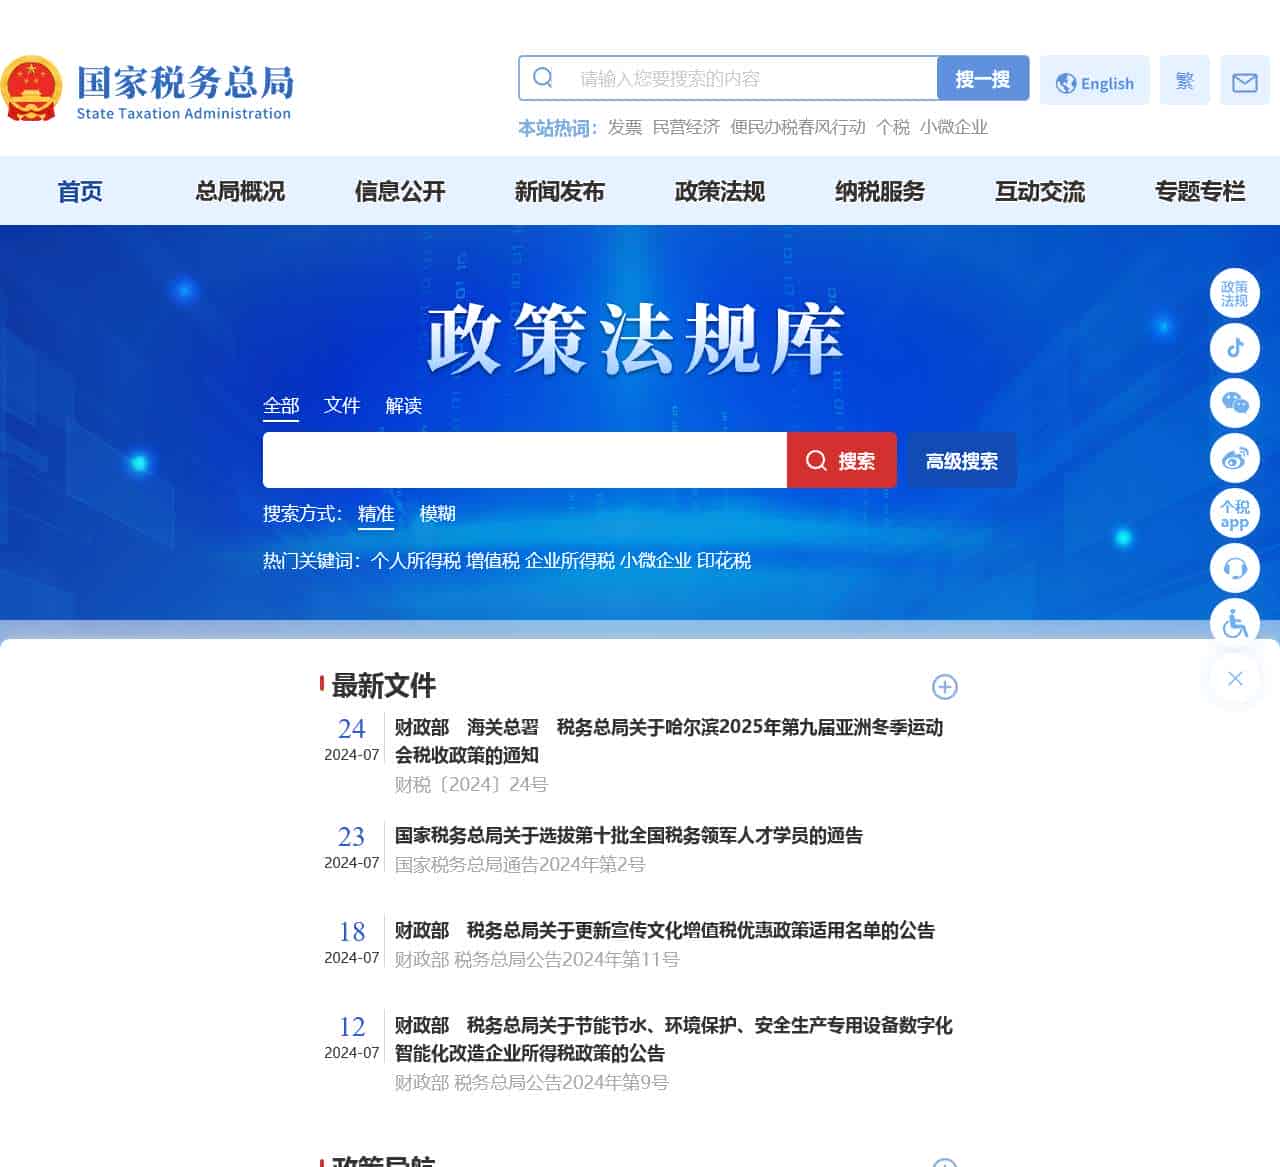
Task: Expand 最新文件 section with plus icon
Action: (x=945, y=687)
